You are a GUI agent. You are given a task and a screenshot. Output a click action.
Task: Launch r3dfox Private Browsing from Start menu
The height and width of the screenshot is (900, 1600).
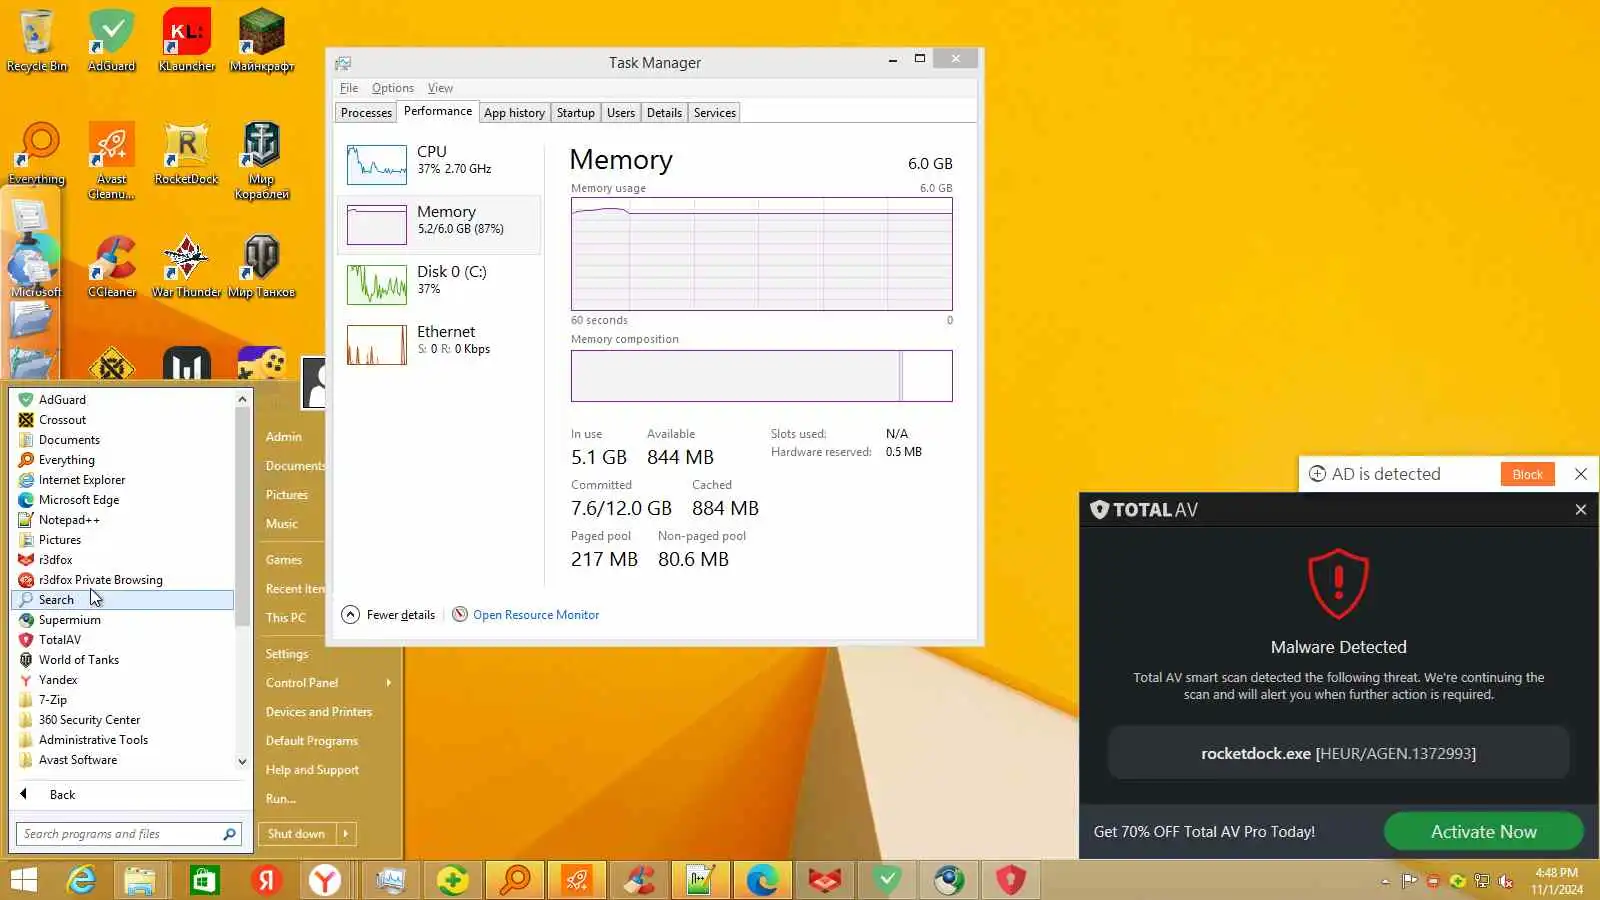click(x=124, y=580)
